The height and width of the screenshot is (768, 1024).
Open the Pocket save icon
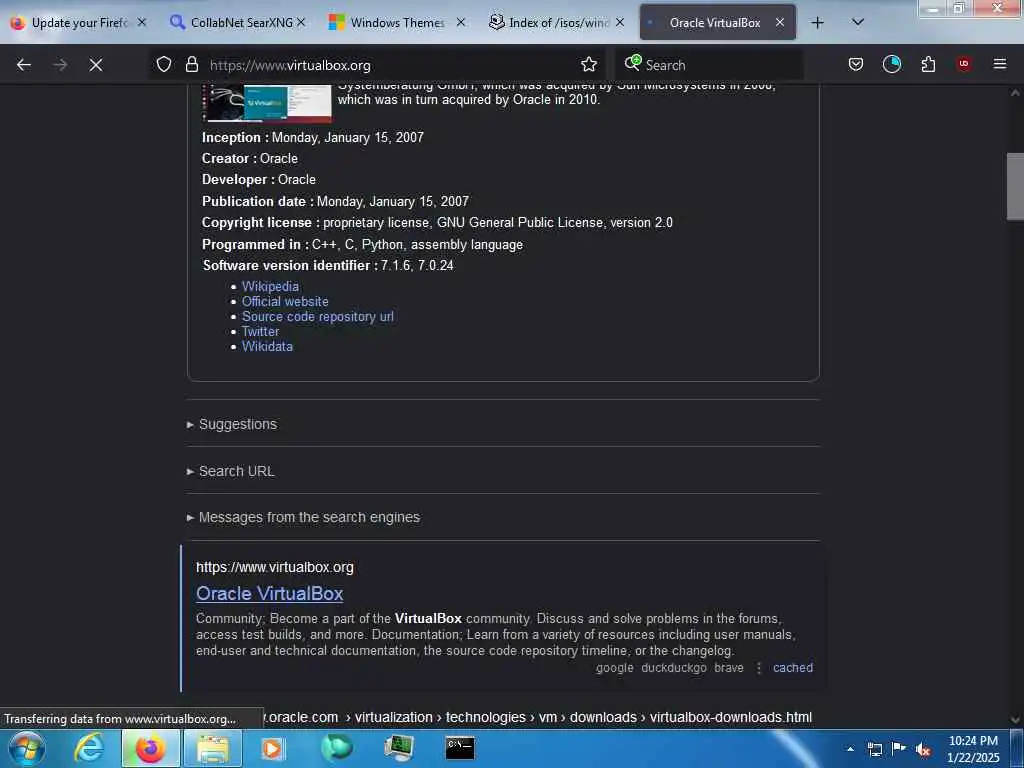(x=856, y=65)
